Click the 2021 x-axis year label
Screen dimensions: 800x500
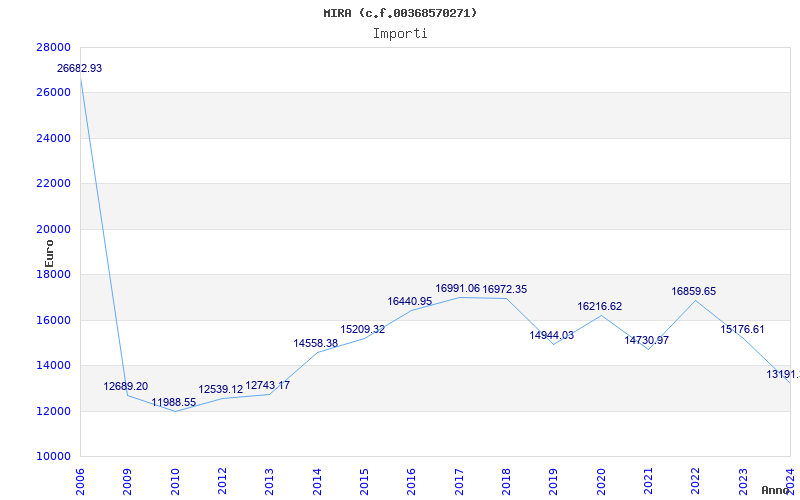(648, 481)
